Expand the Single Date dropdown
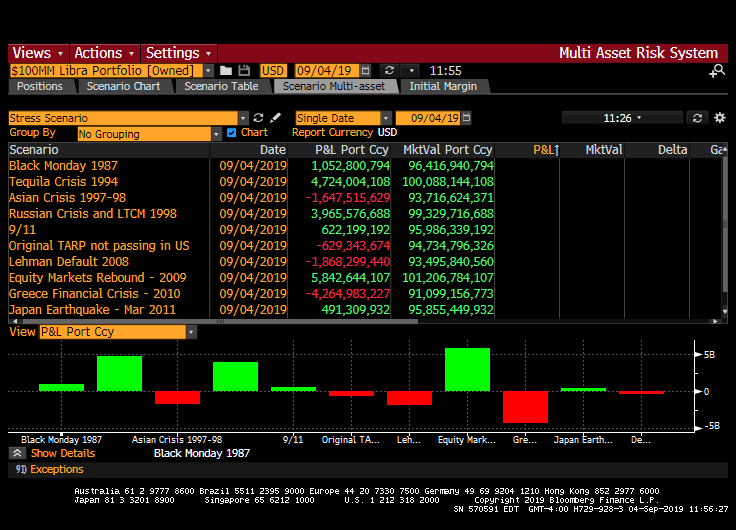 coord(386,118)
